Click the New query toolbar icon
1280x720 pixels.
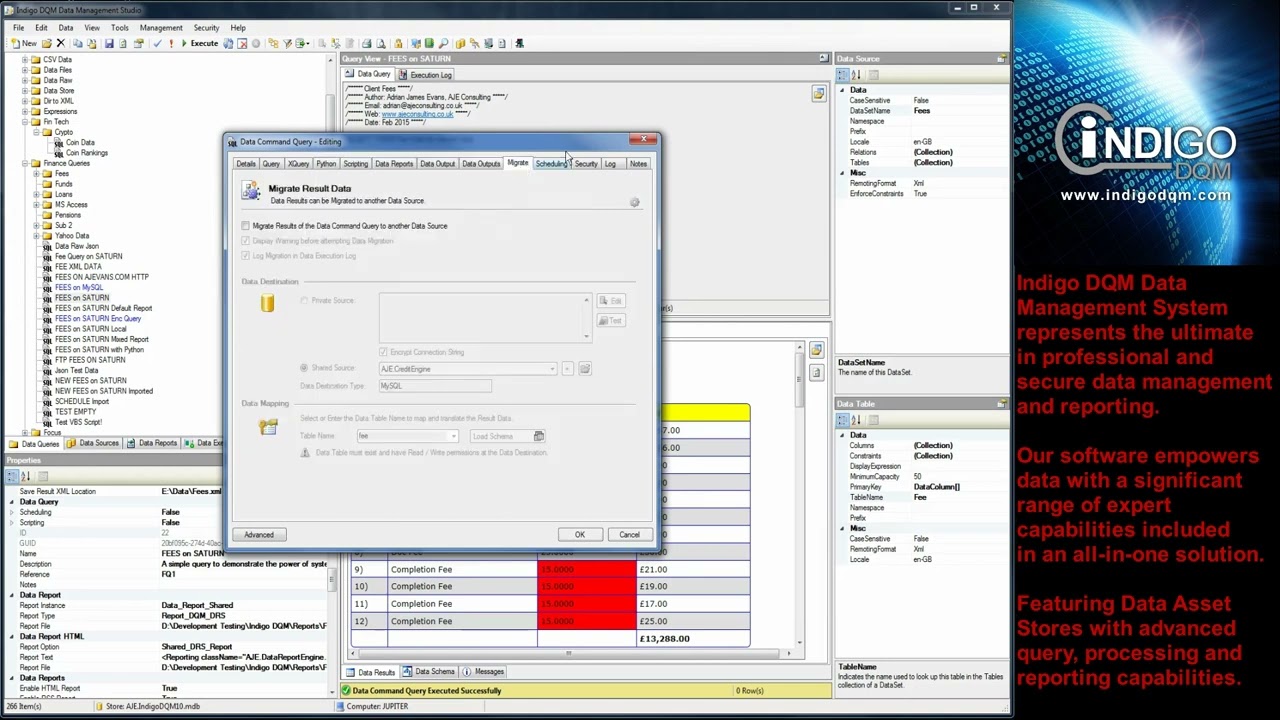pyautogui.click(x=23, y=43)
